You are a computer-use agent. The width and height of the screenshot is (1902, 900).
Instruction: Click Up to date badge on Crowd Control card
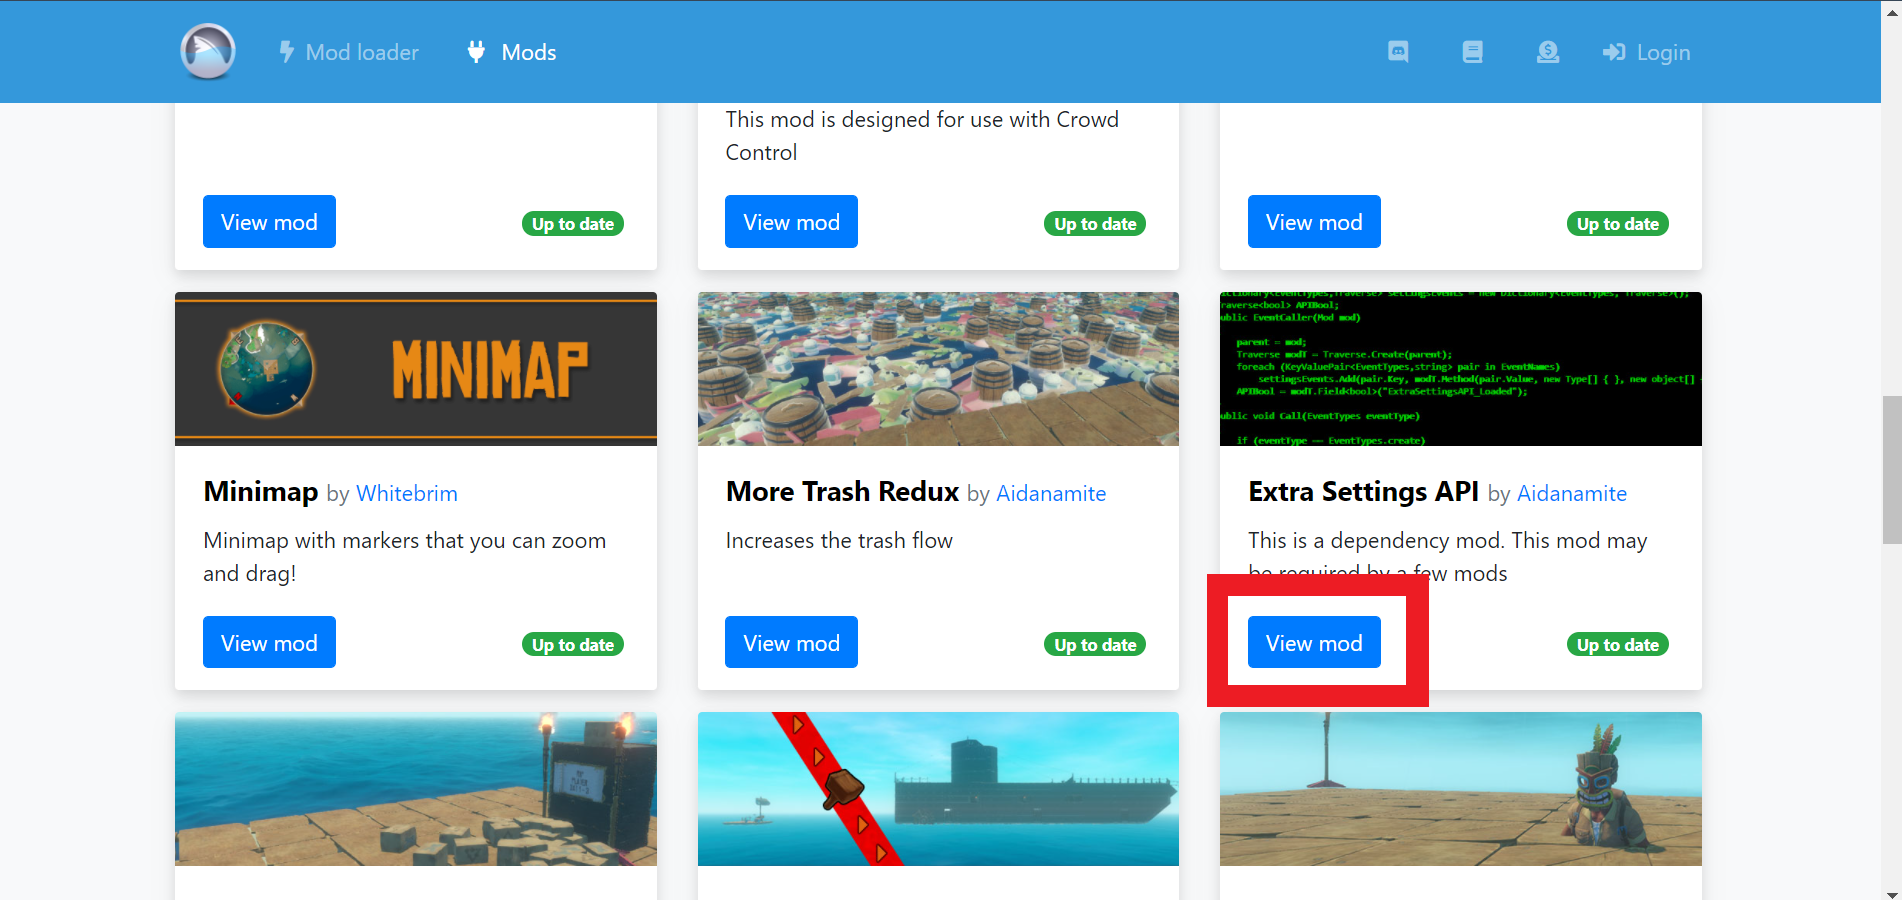point(1095,224)
